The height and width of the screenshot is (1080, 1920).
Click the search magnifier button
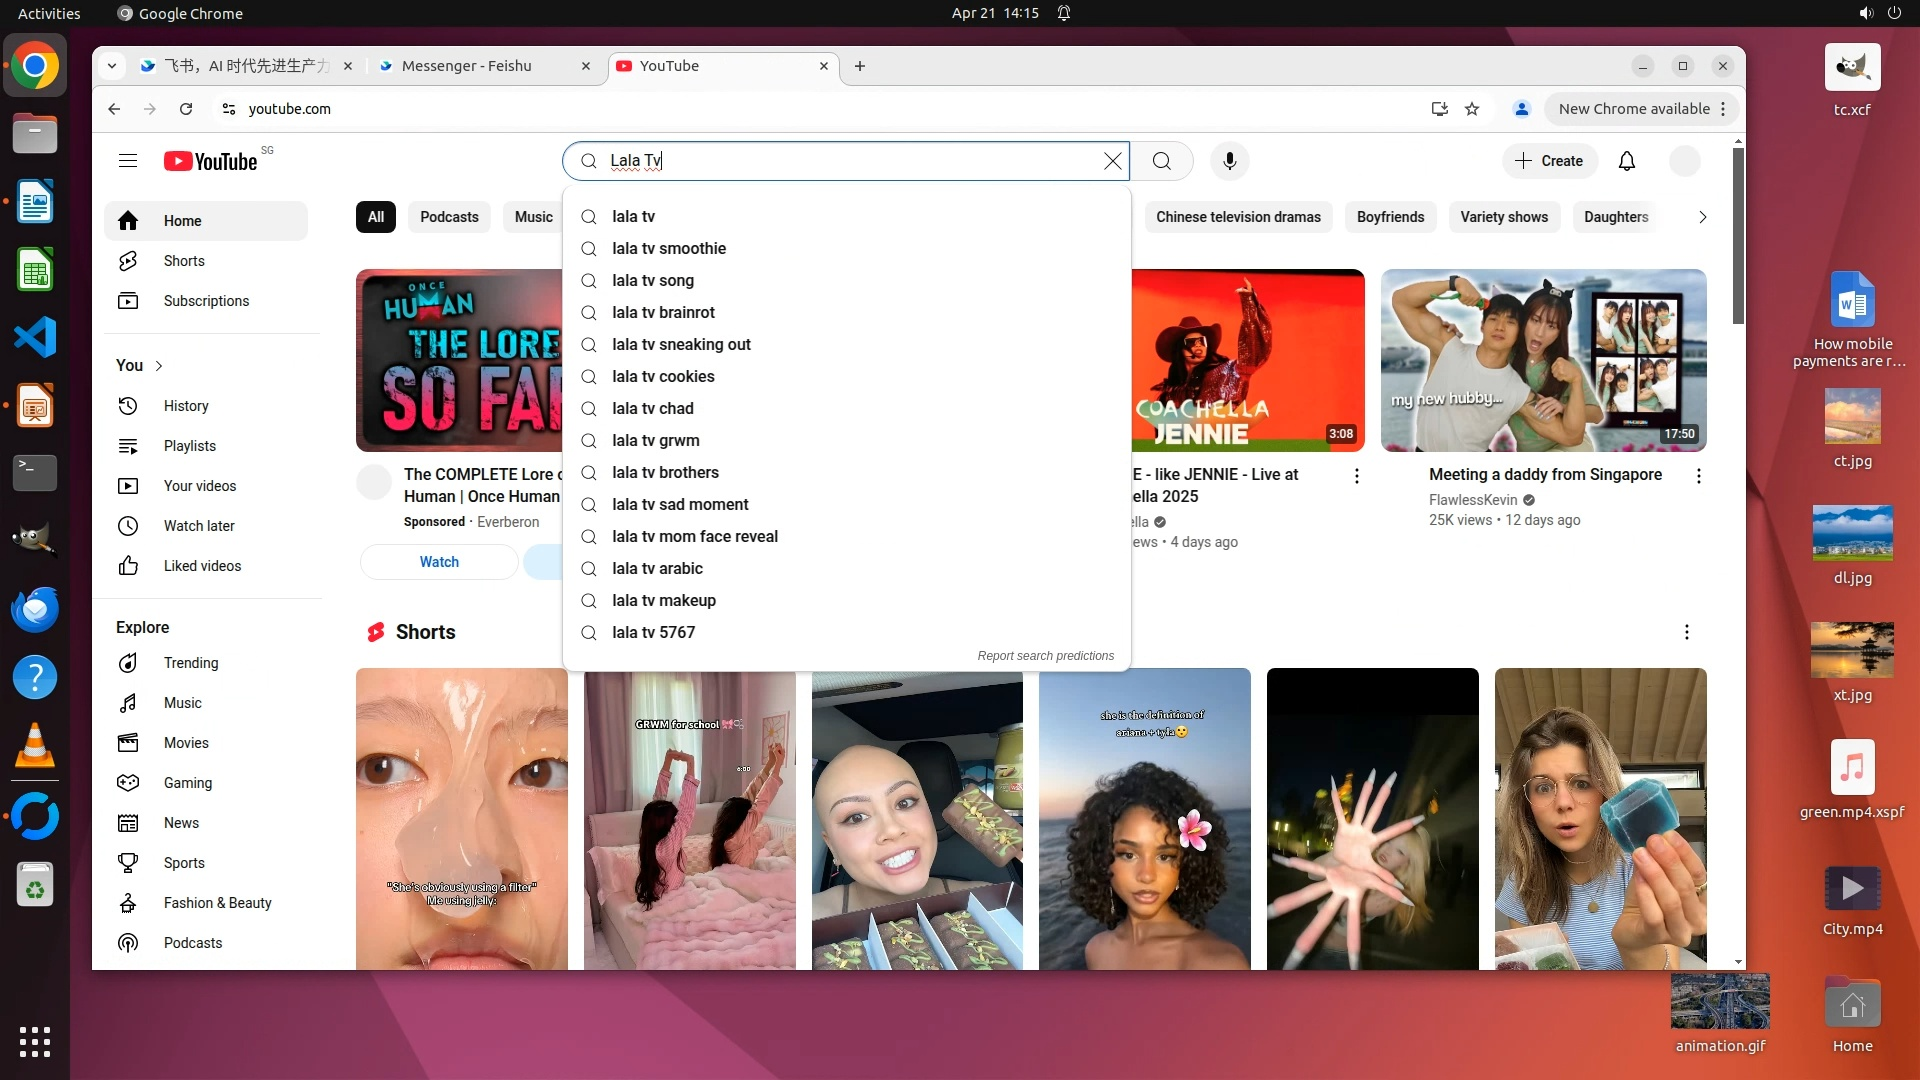tap(1161, 161)
